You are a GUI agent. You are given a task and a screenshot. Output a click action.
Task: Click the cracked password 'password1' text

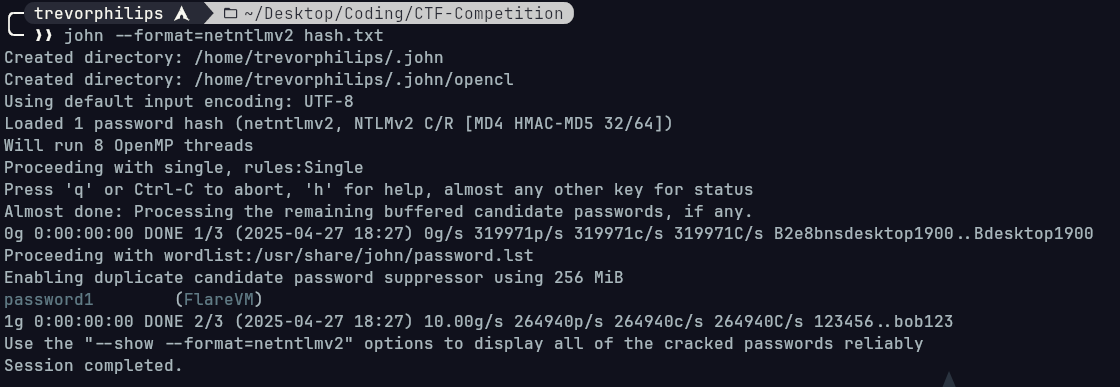[49, 300]
